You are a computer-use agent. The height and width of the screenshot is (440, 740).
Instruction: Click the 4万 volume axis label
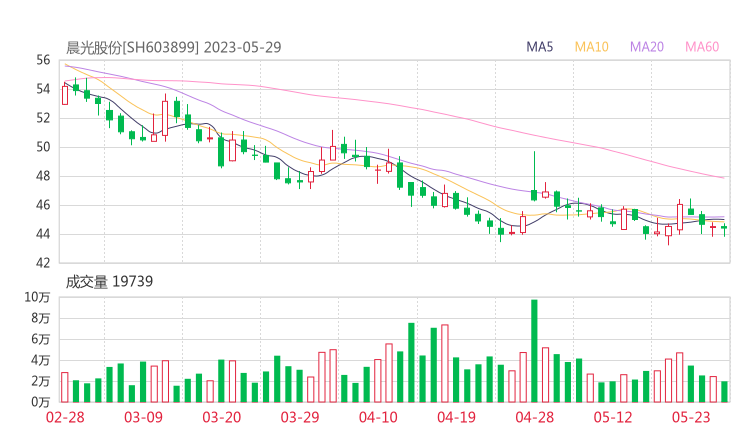[41, 360]
